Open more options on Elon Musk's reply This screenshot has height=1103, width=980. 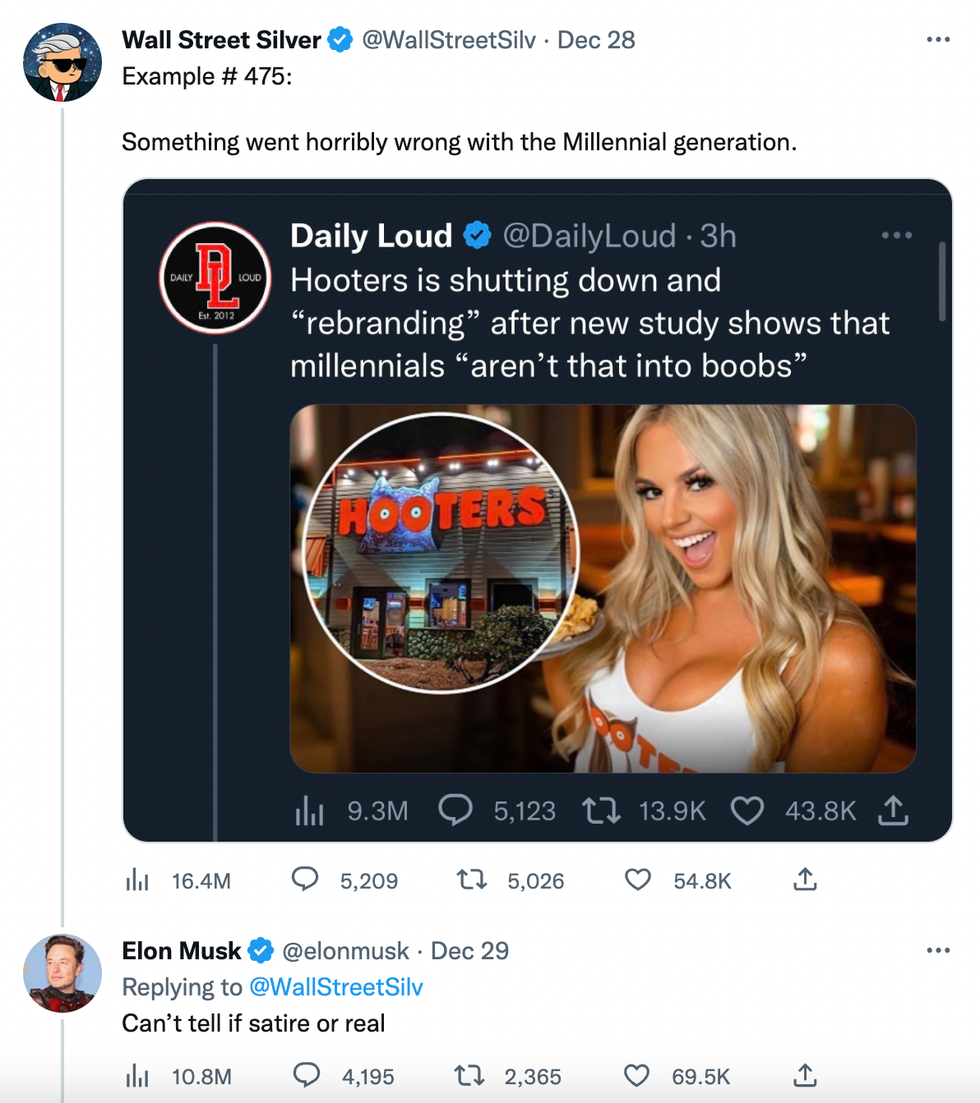click(937, 950)
